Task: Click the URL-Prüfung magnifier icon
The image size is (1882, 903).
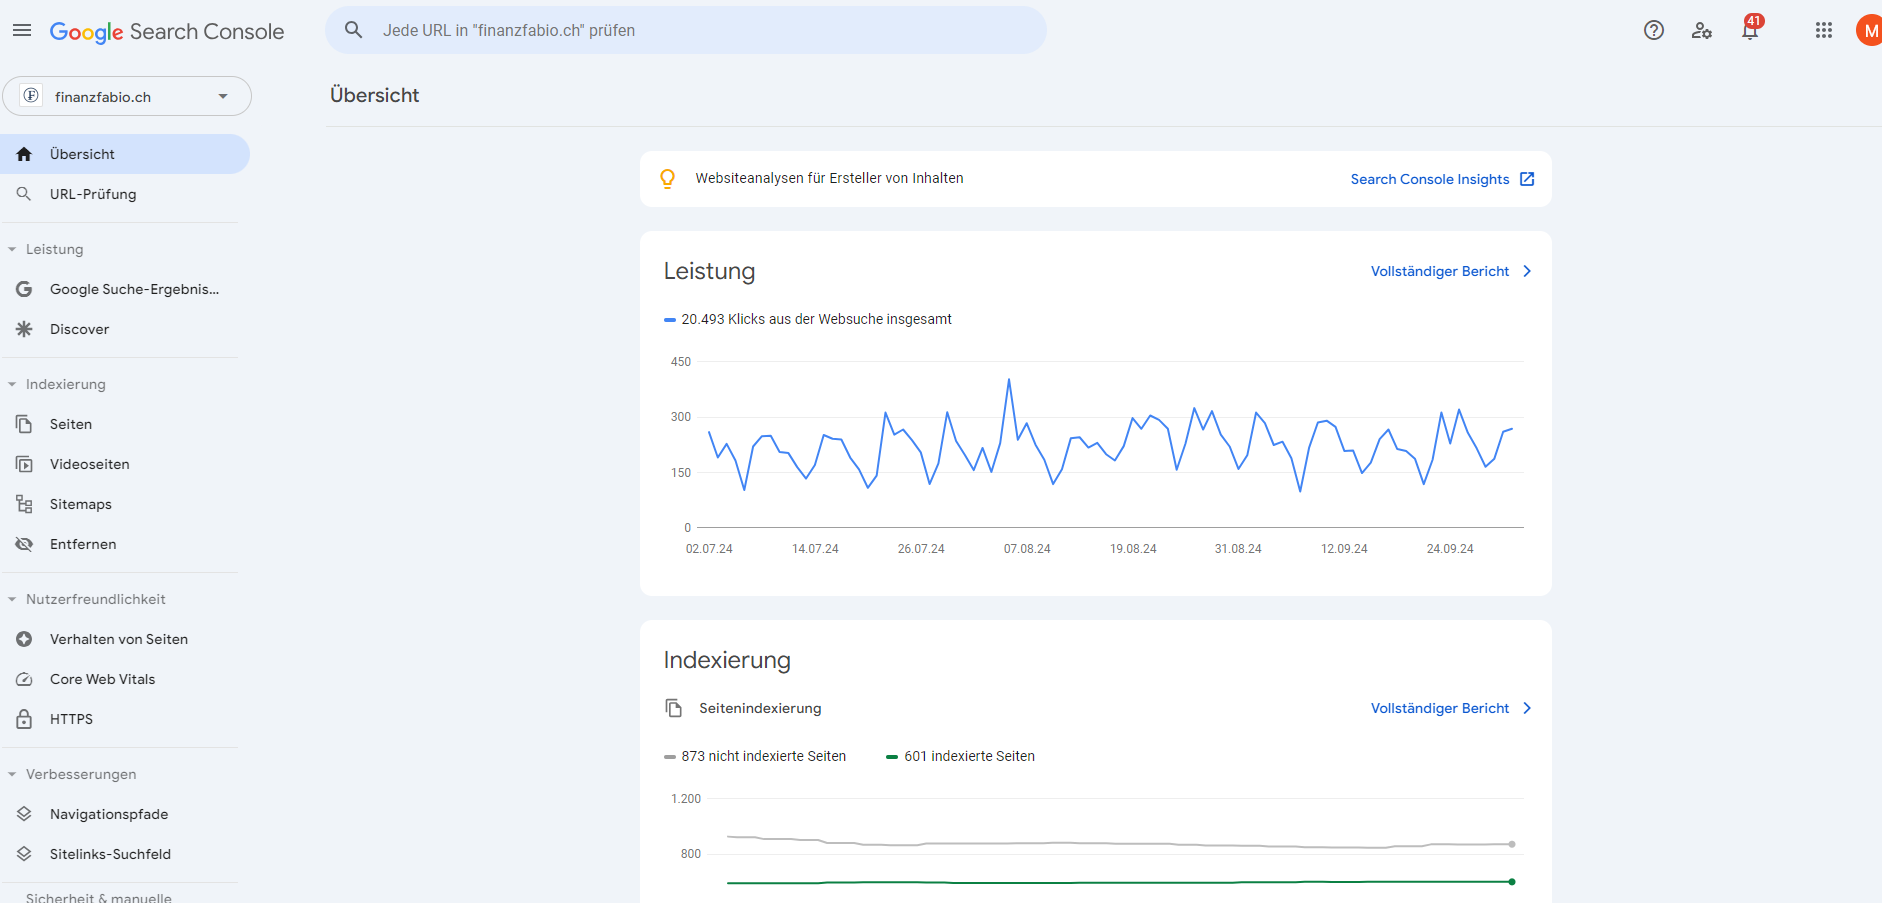Action: (x=24, y=194)
